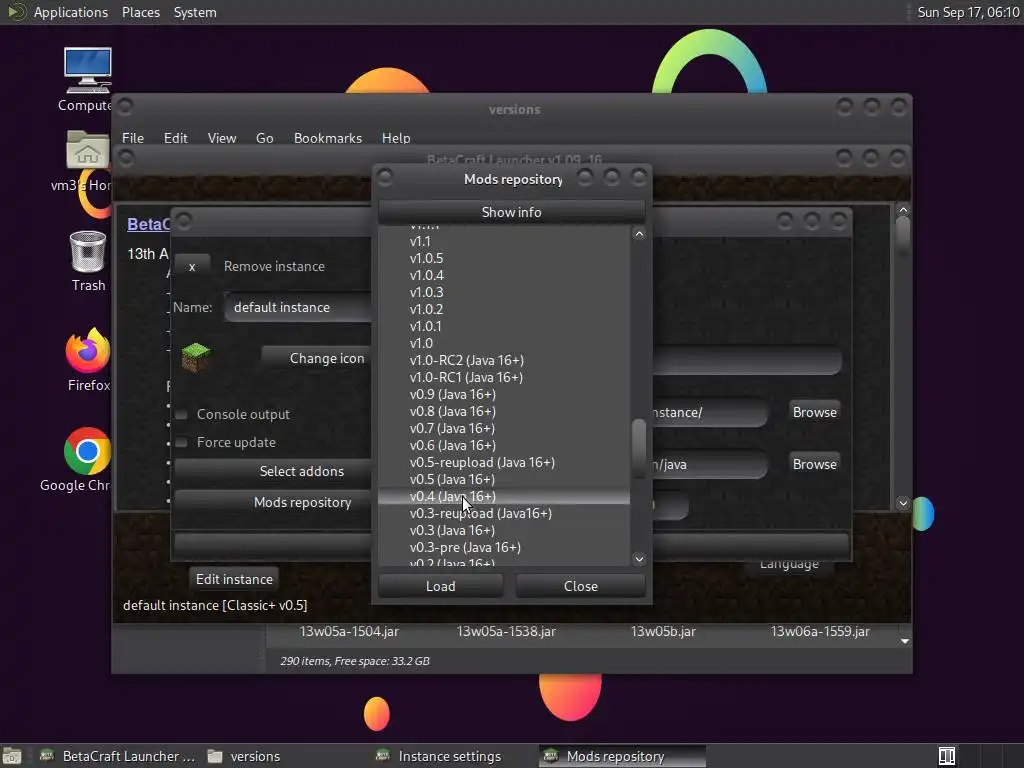Image resolution: width=1024 pixels, height=768 pixels.
Task: Select v1.0.5 in the mods list
Action: 504,258
